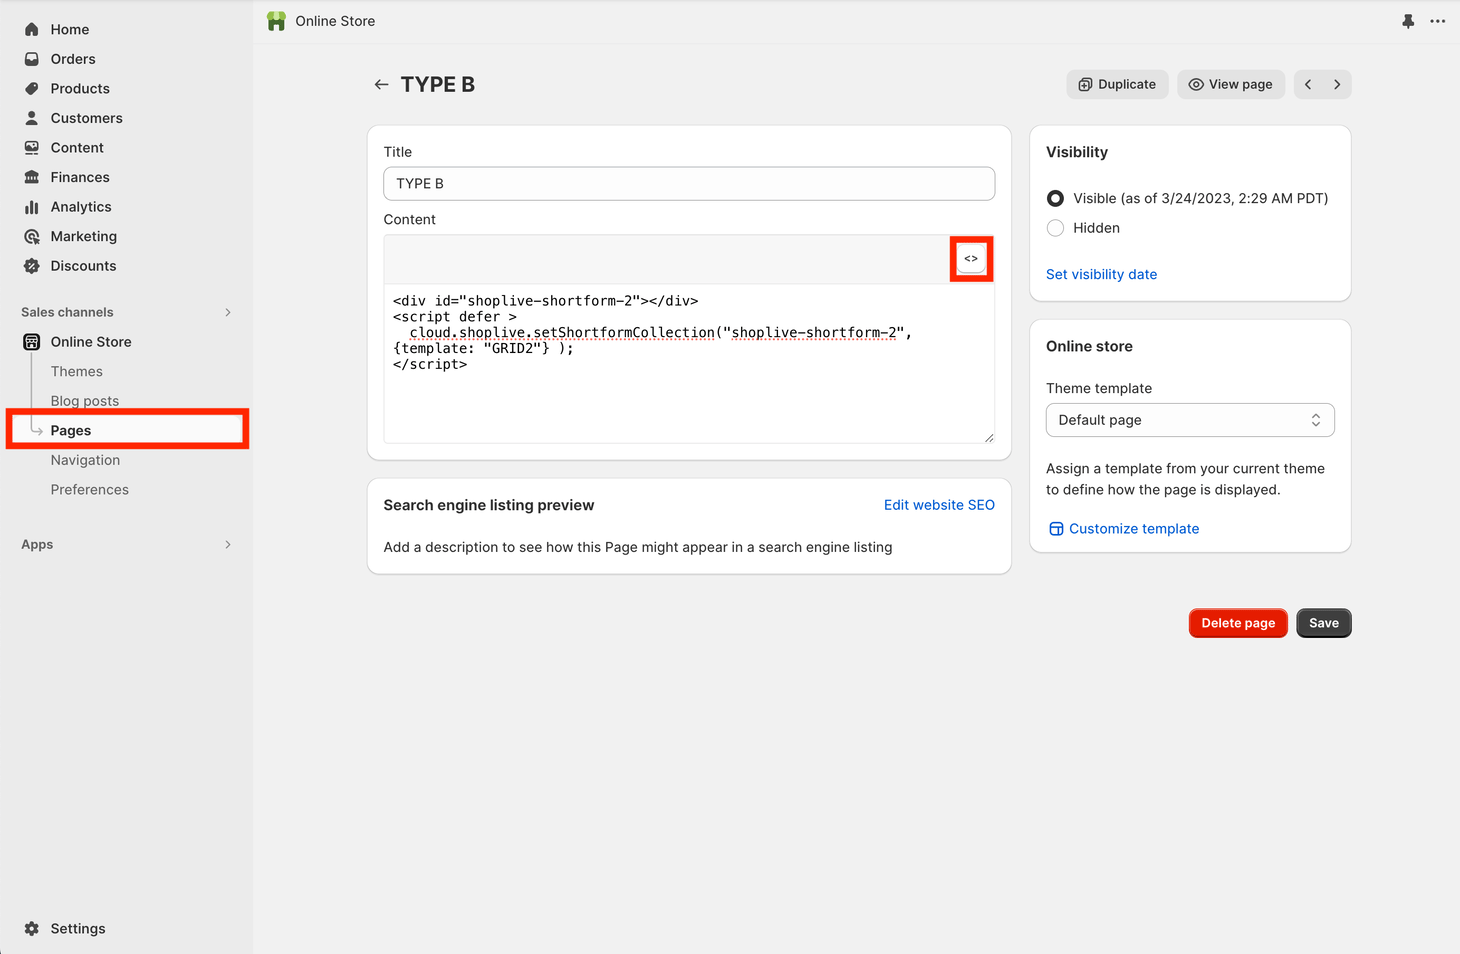Select the Hidden radio option
Image resolution: width=1460 pixels, height=954 pixels.
pyautogui.click(x=1055, y=228)
